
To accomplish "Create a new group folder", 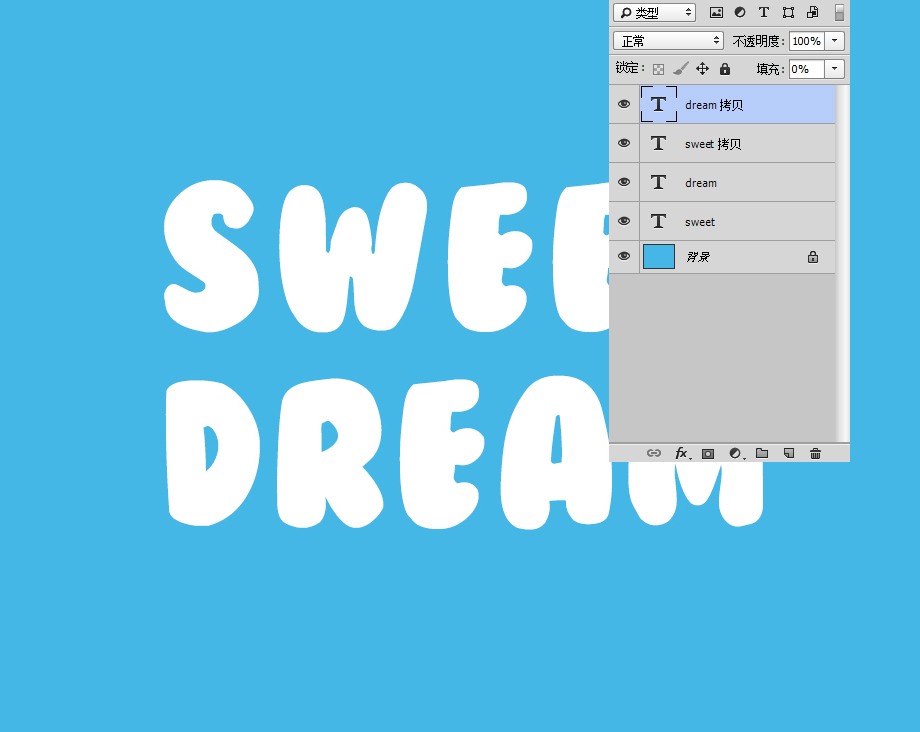I will [x=762, y=453].
